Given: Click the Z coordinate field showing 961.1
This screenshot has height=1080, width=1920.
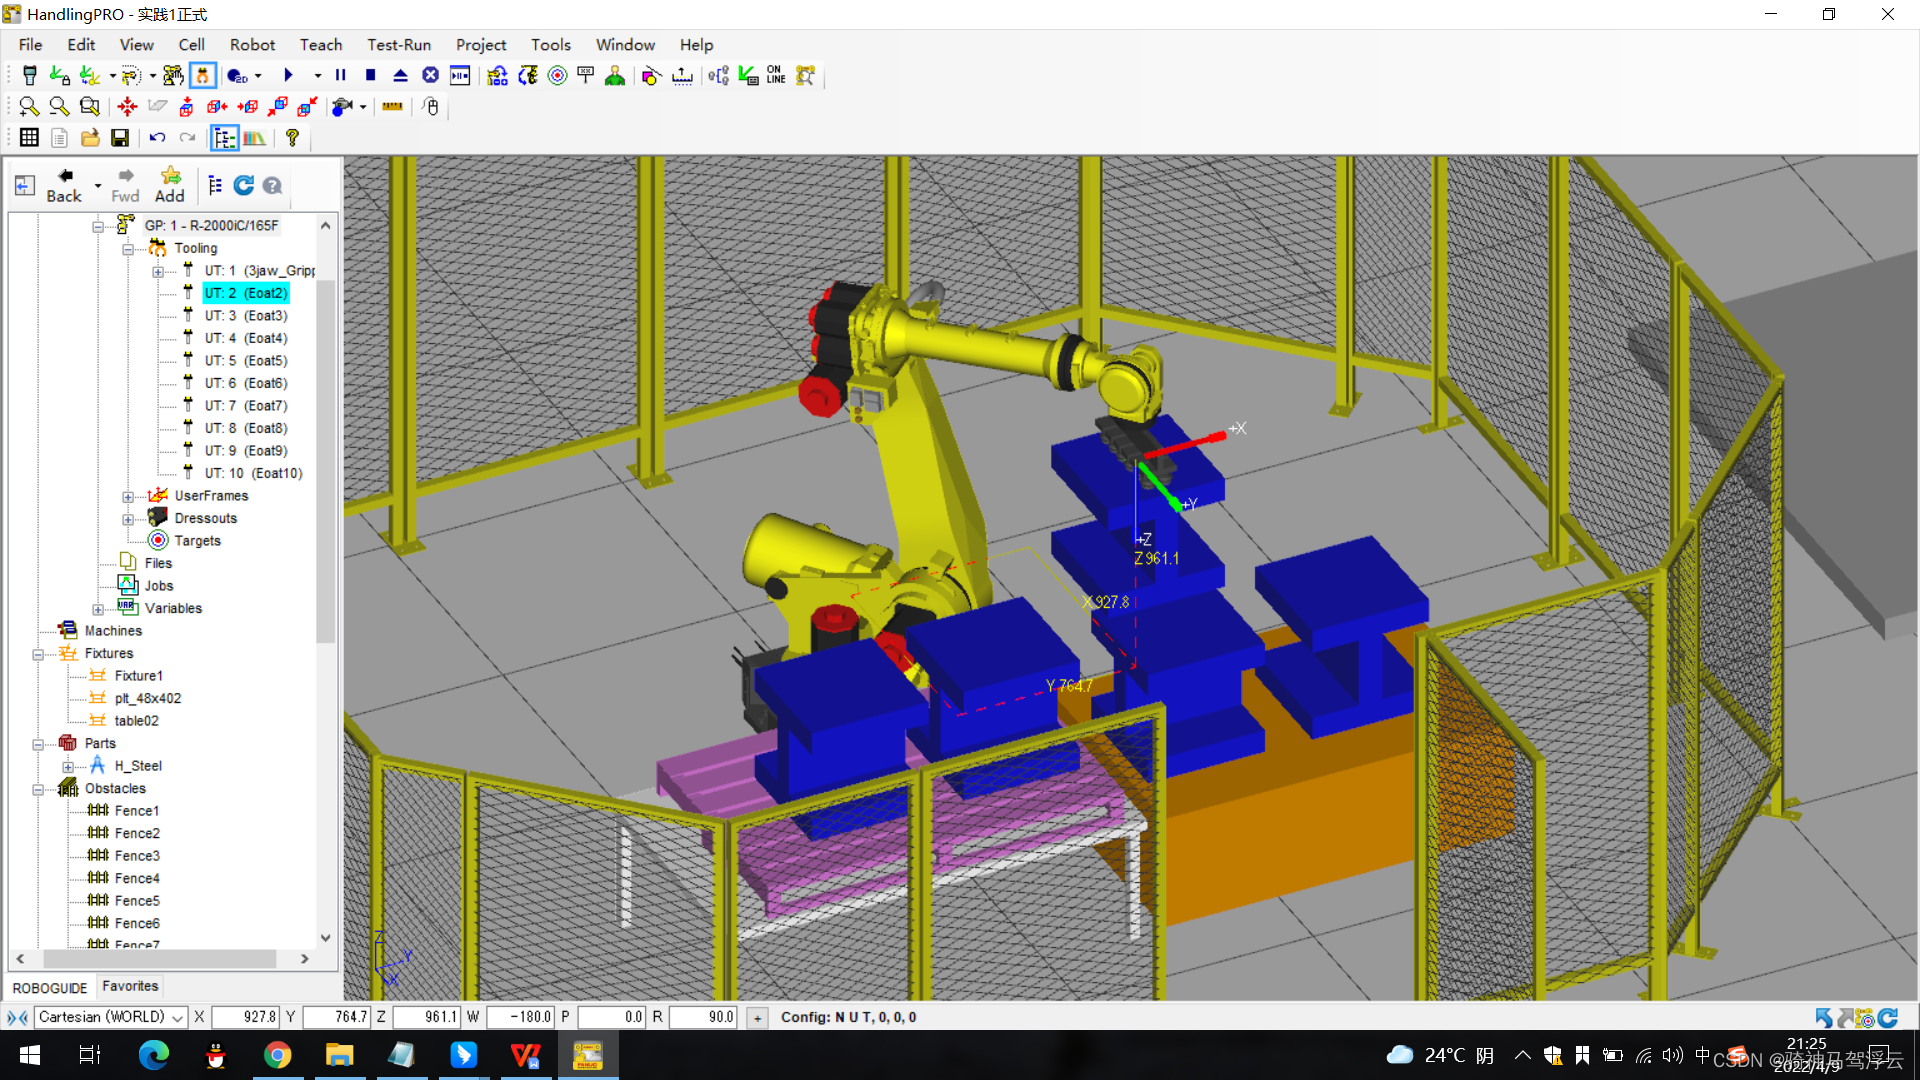Looking at the screenshot, I should click(426, 1017).
